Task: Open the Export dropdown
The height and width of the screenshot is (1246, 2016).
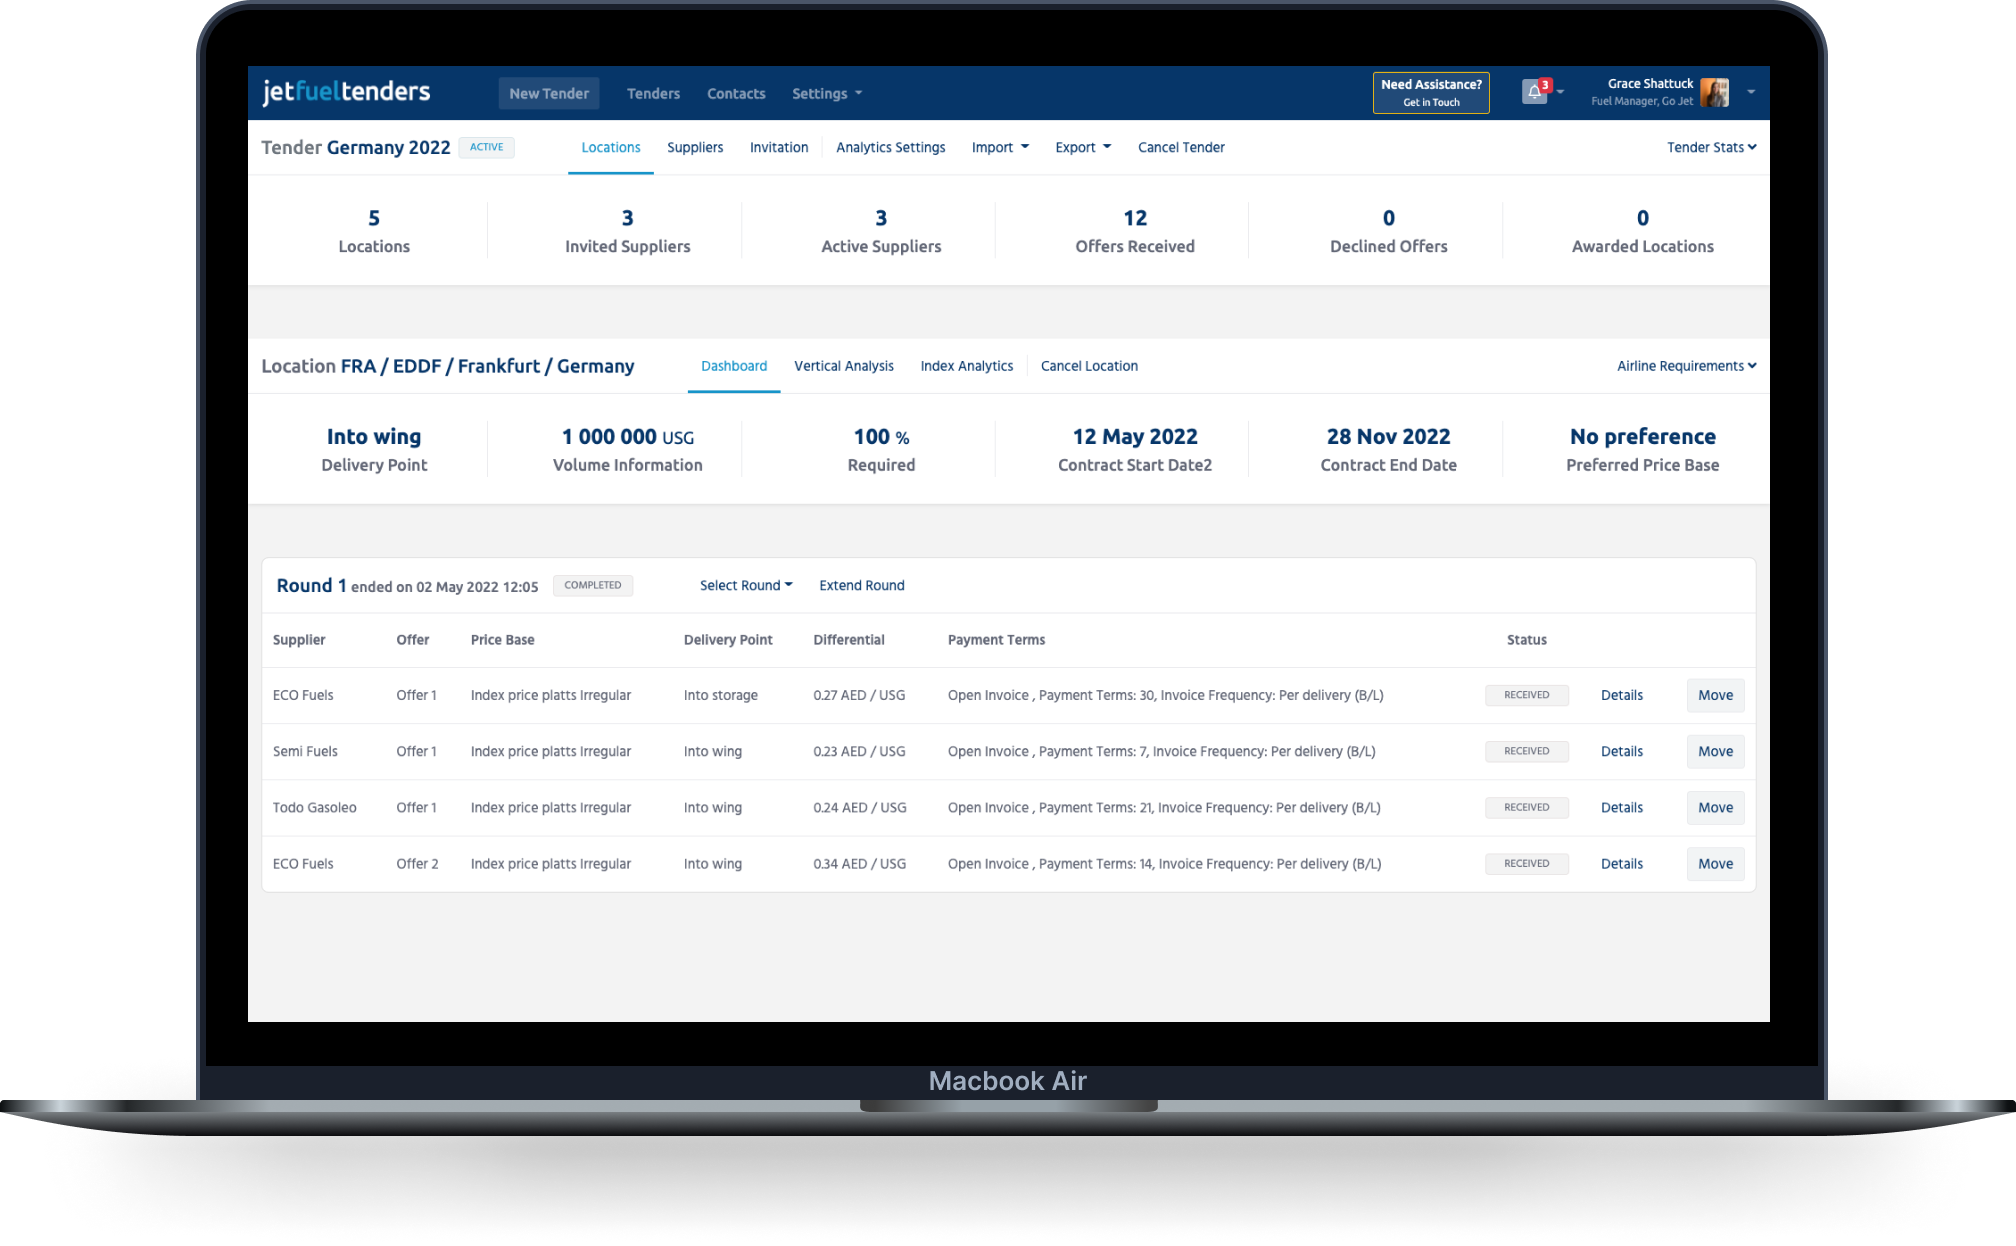Action: [x=1082, y=147]
